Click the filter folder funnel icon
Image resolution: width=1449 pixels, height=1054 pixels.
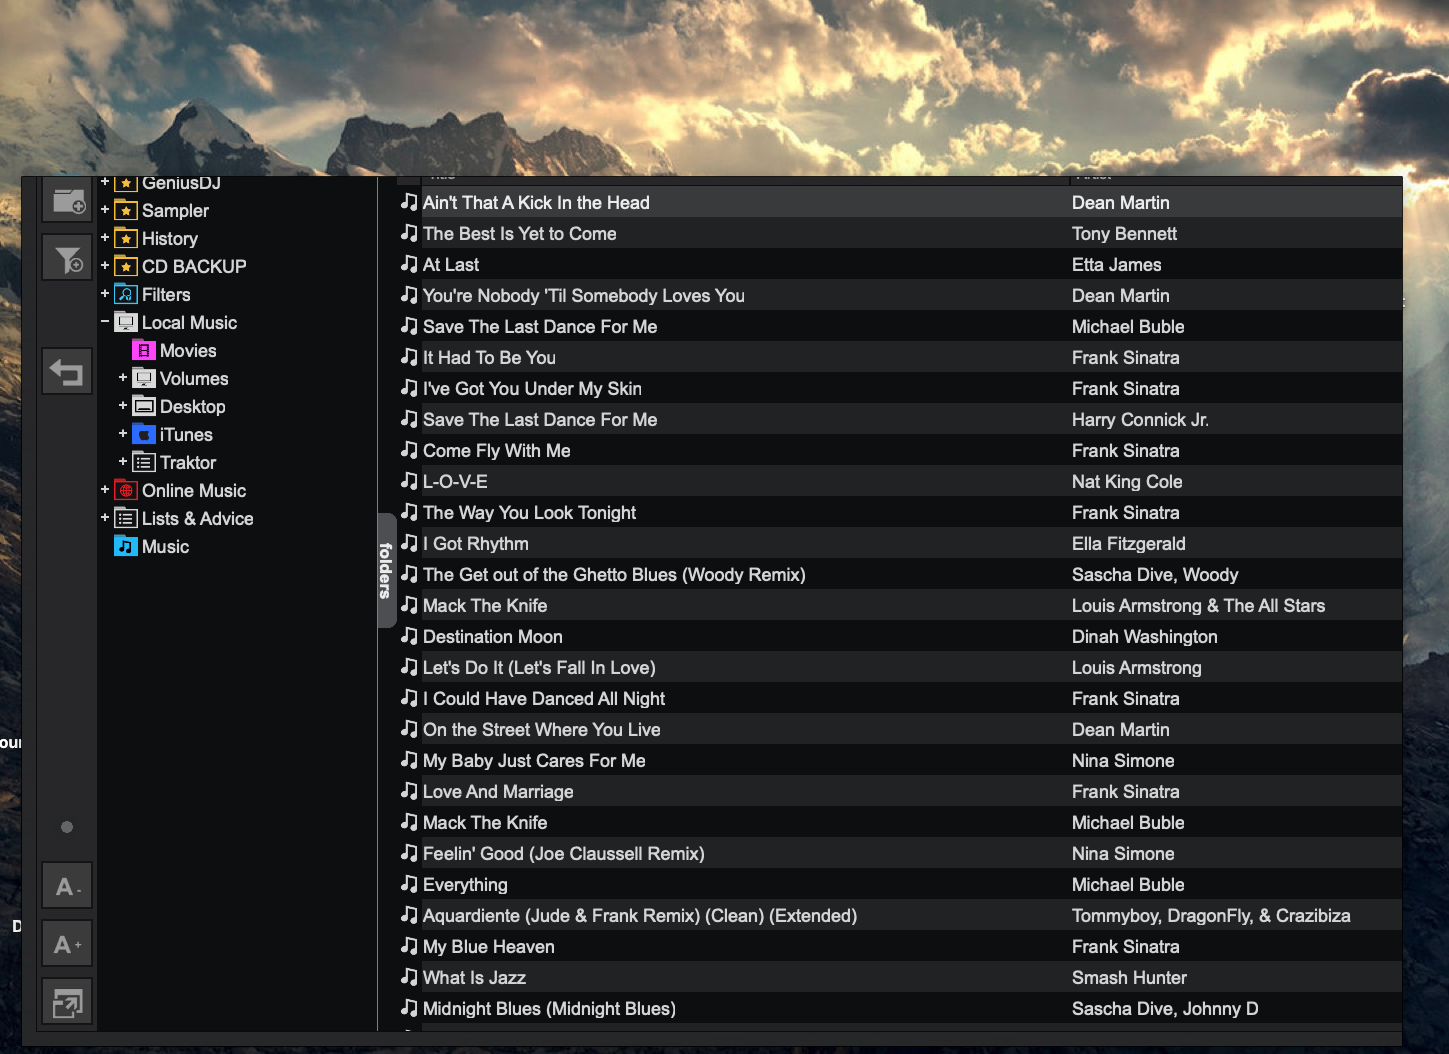click(67, 259)
